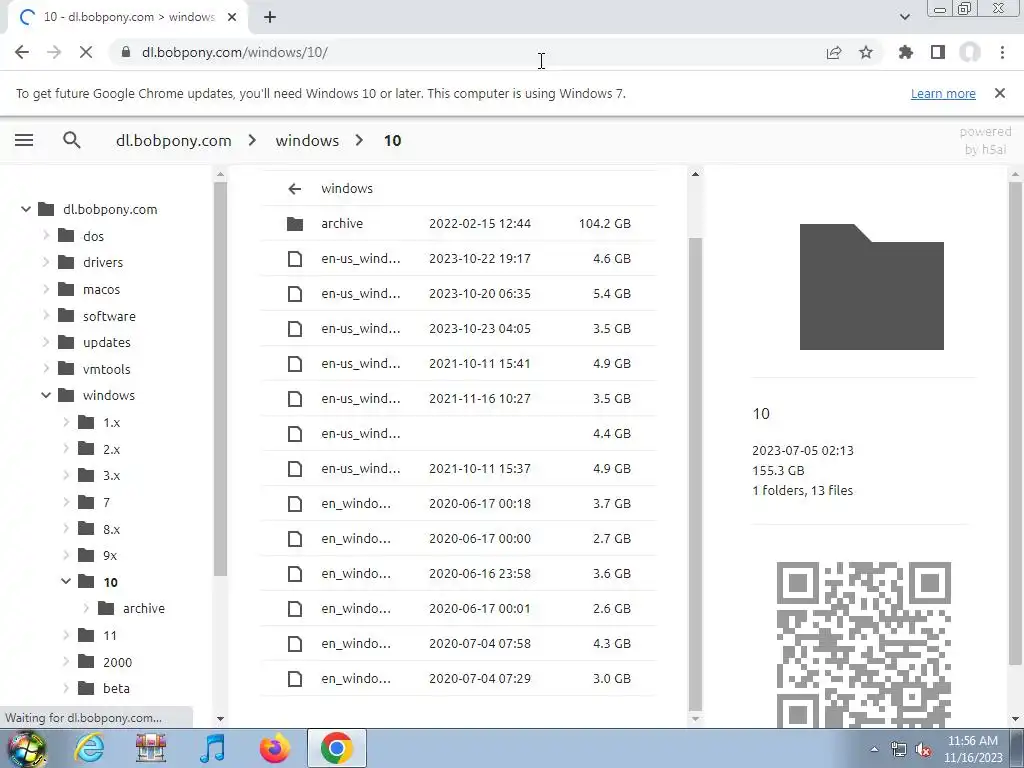
Task: Open the share this page icon
Action: 834,52
